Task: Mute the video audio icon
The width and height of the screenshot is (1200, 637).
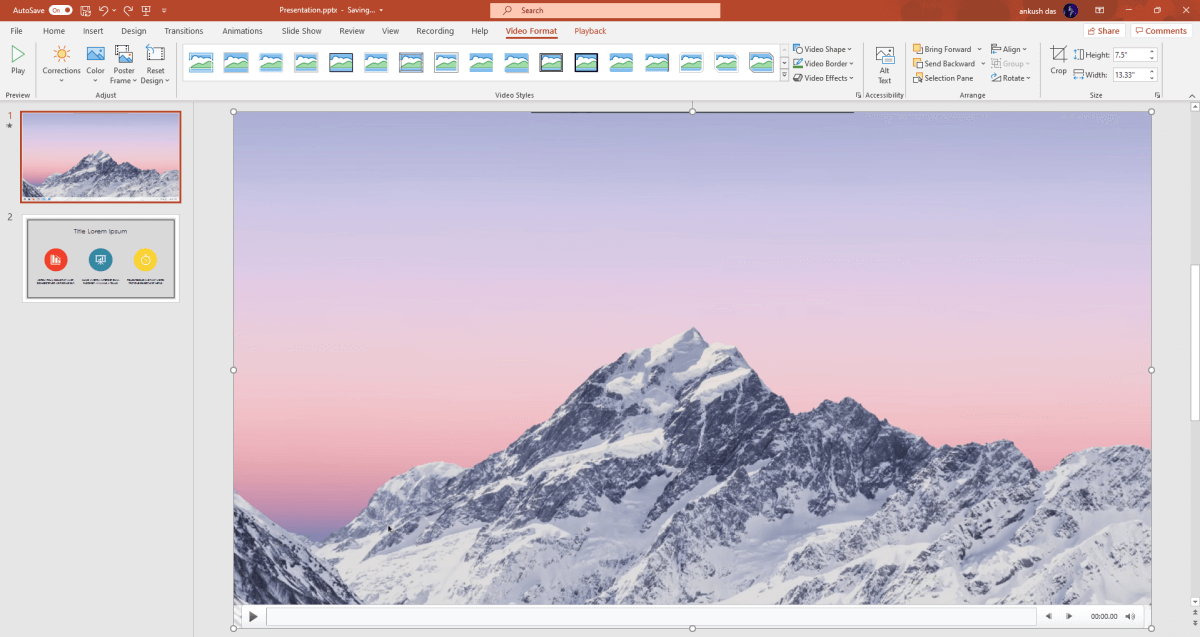Action: point(1129,616)
